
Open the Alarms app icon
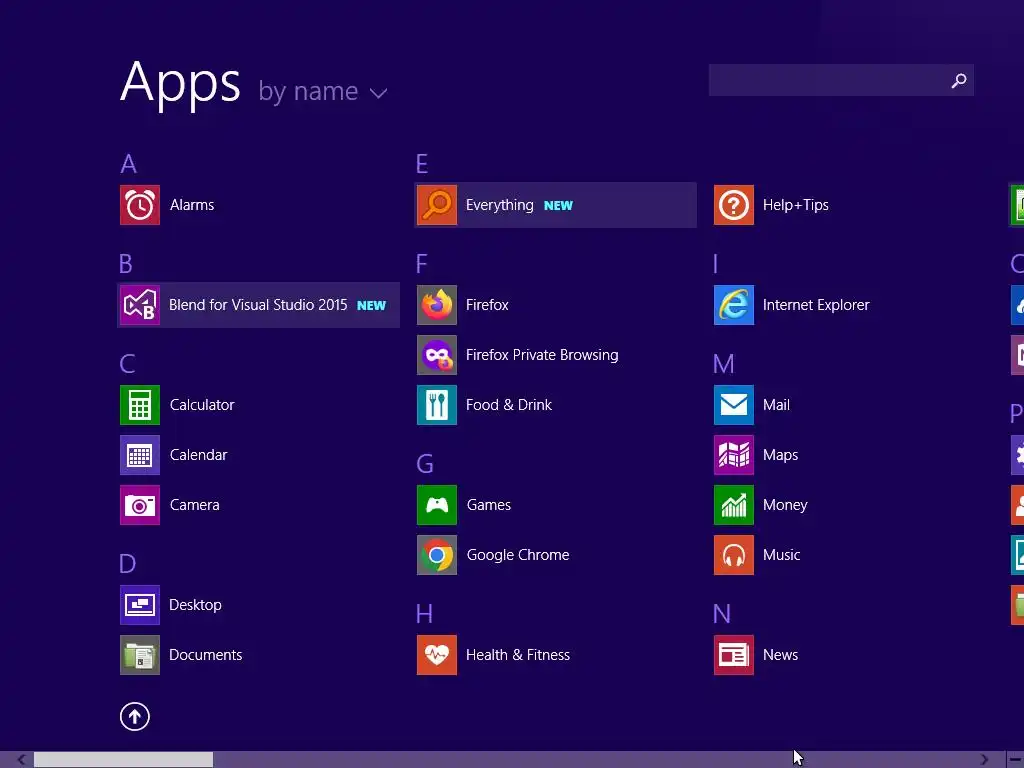tap(140, 205)
